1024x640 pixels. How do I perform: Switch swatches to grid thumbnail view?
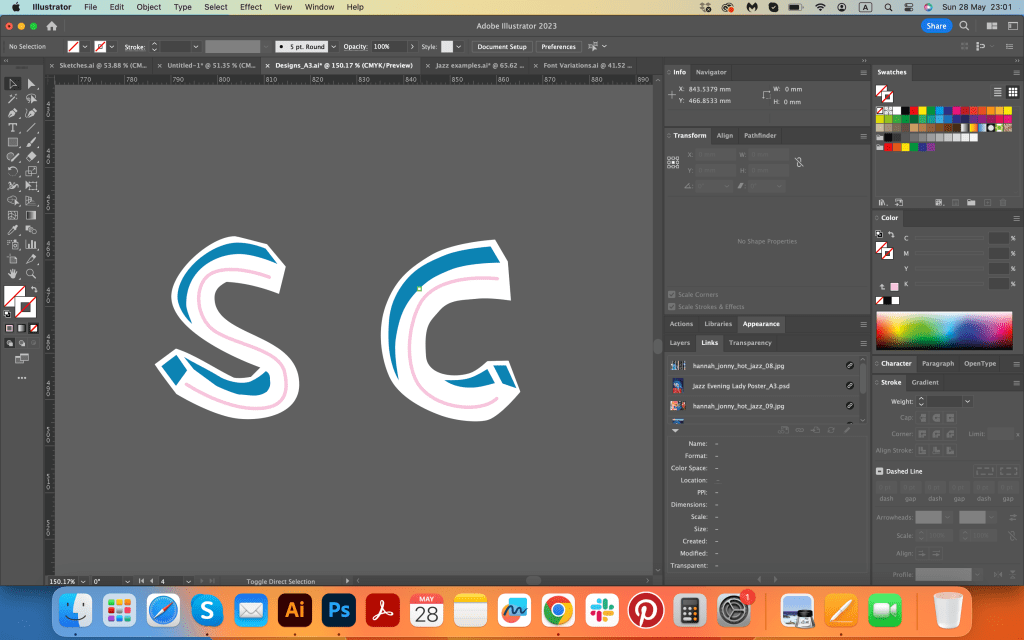point(1012,92)
